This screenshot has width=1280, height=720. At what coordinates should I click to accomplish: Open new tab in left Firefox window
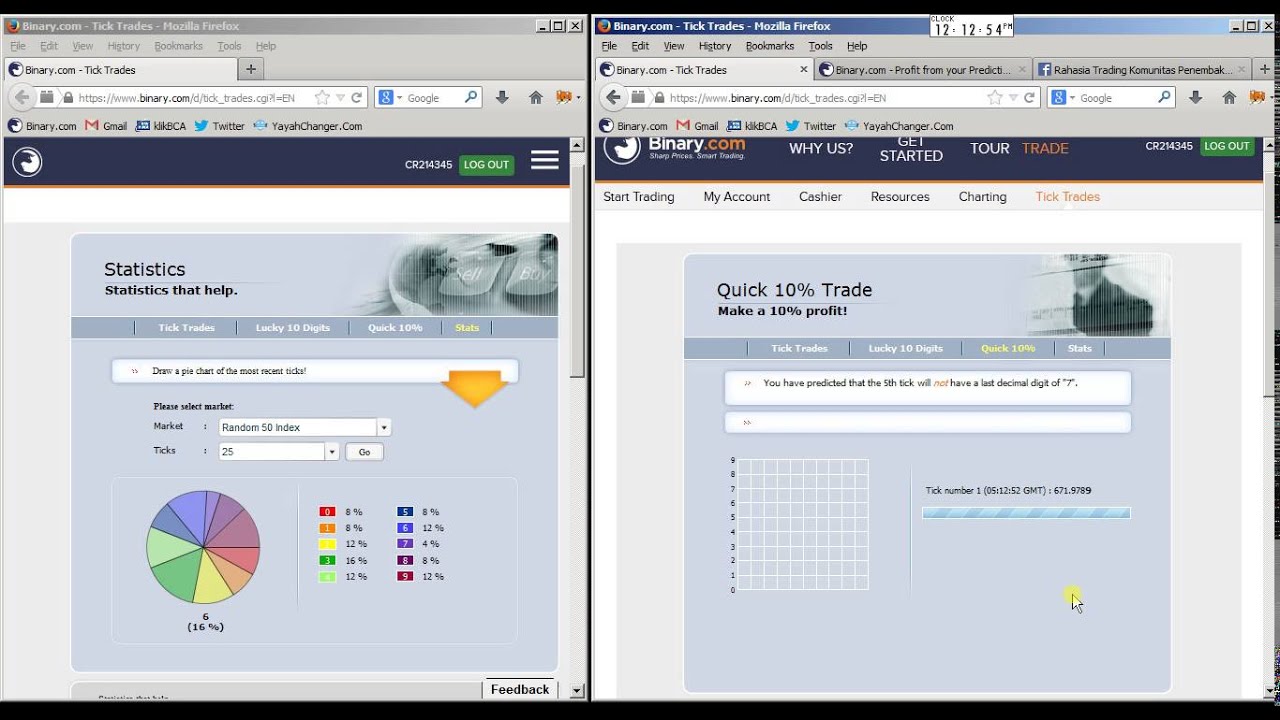251,69
